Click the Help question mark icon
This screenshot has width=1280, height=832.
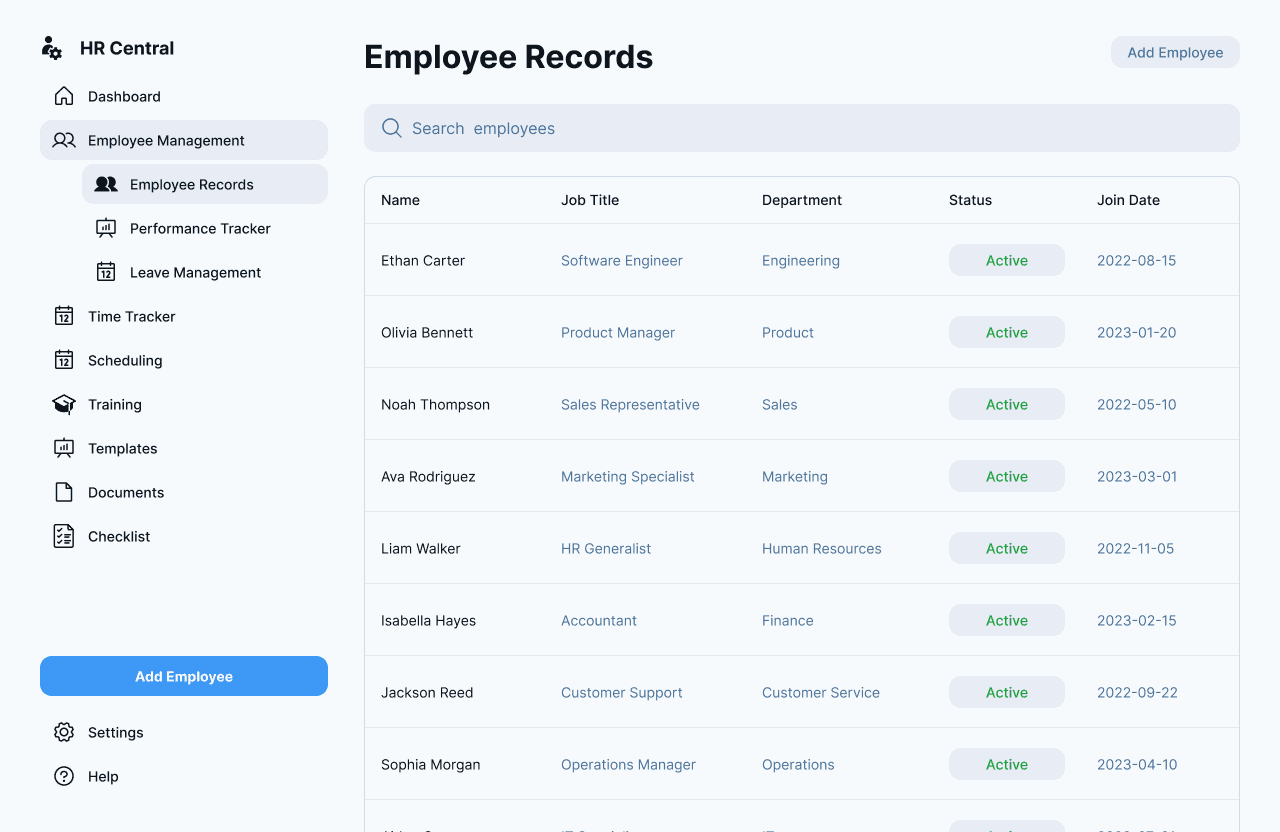[x=64, y=776]
